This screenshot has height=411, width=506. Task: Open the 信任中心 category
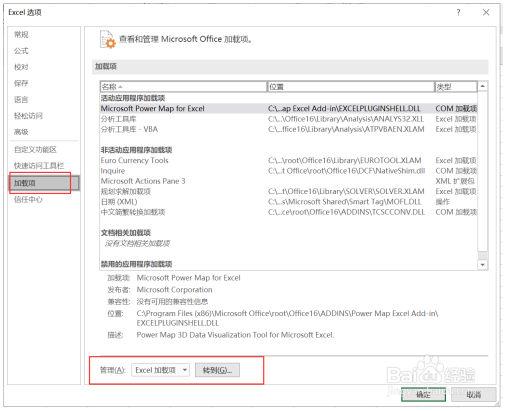click(x=28, y=199)
